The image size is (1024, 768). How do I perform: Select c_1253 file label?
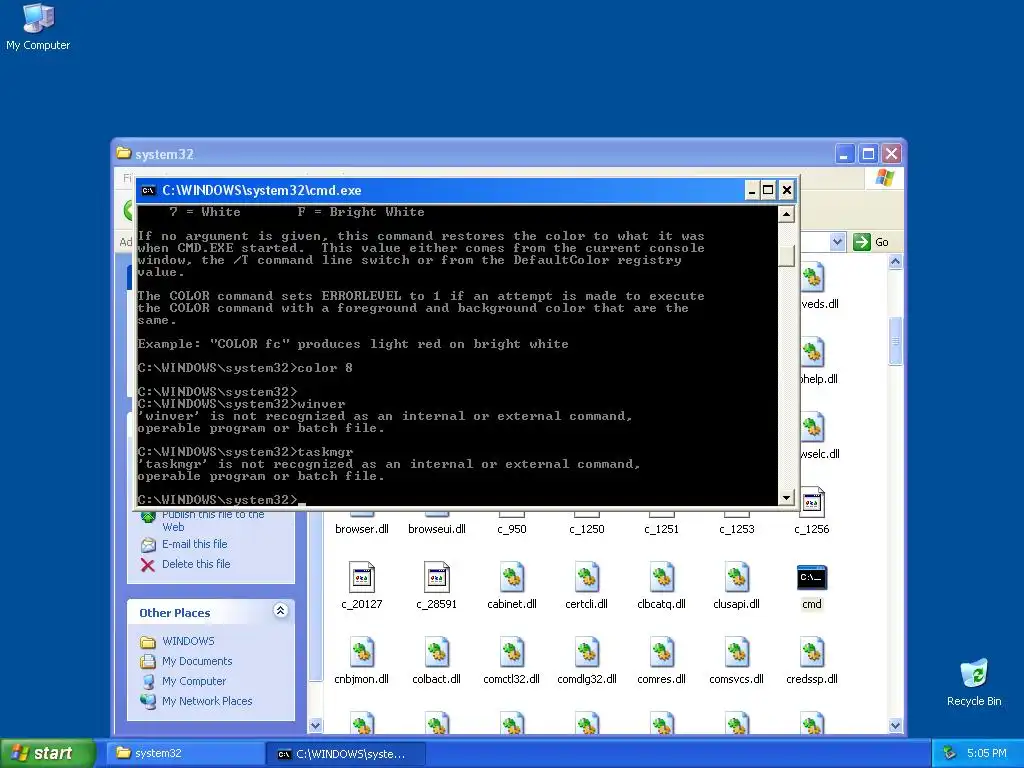(x=737, y=529)
